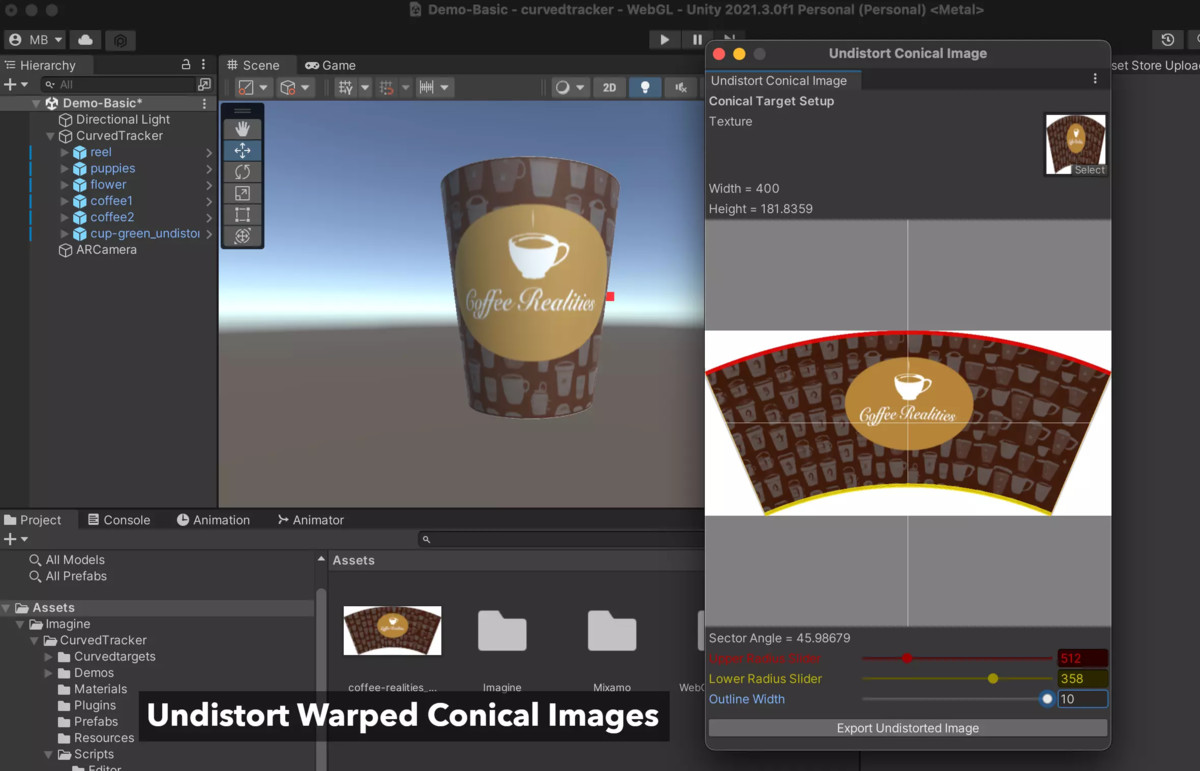Expand the Scripts folder in Project
Viewport: 1200px width, 771px height.
(47, 753)
